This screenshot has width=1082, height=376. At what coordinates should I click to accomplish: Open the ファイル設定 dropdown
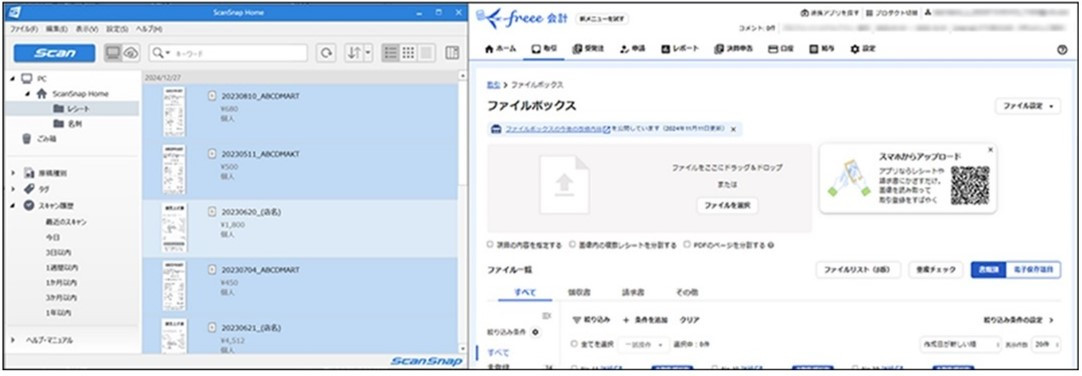click(1027, 106)
